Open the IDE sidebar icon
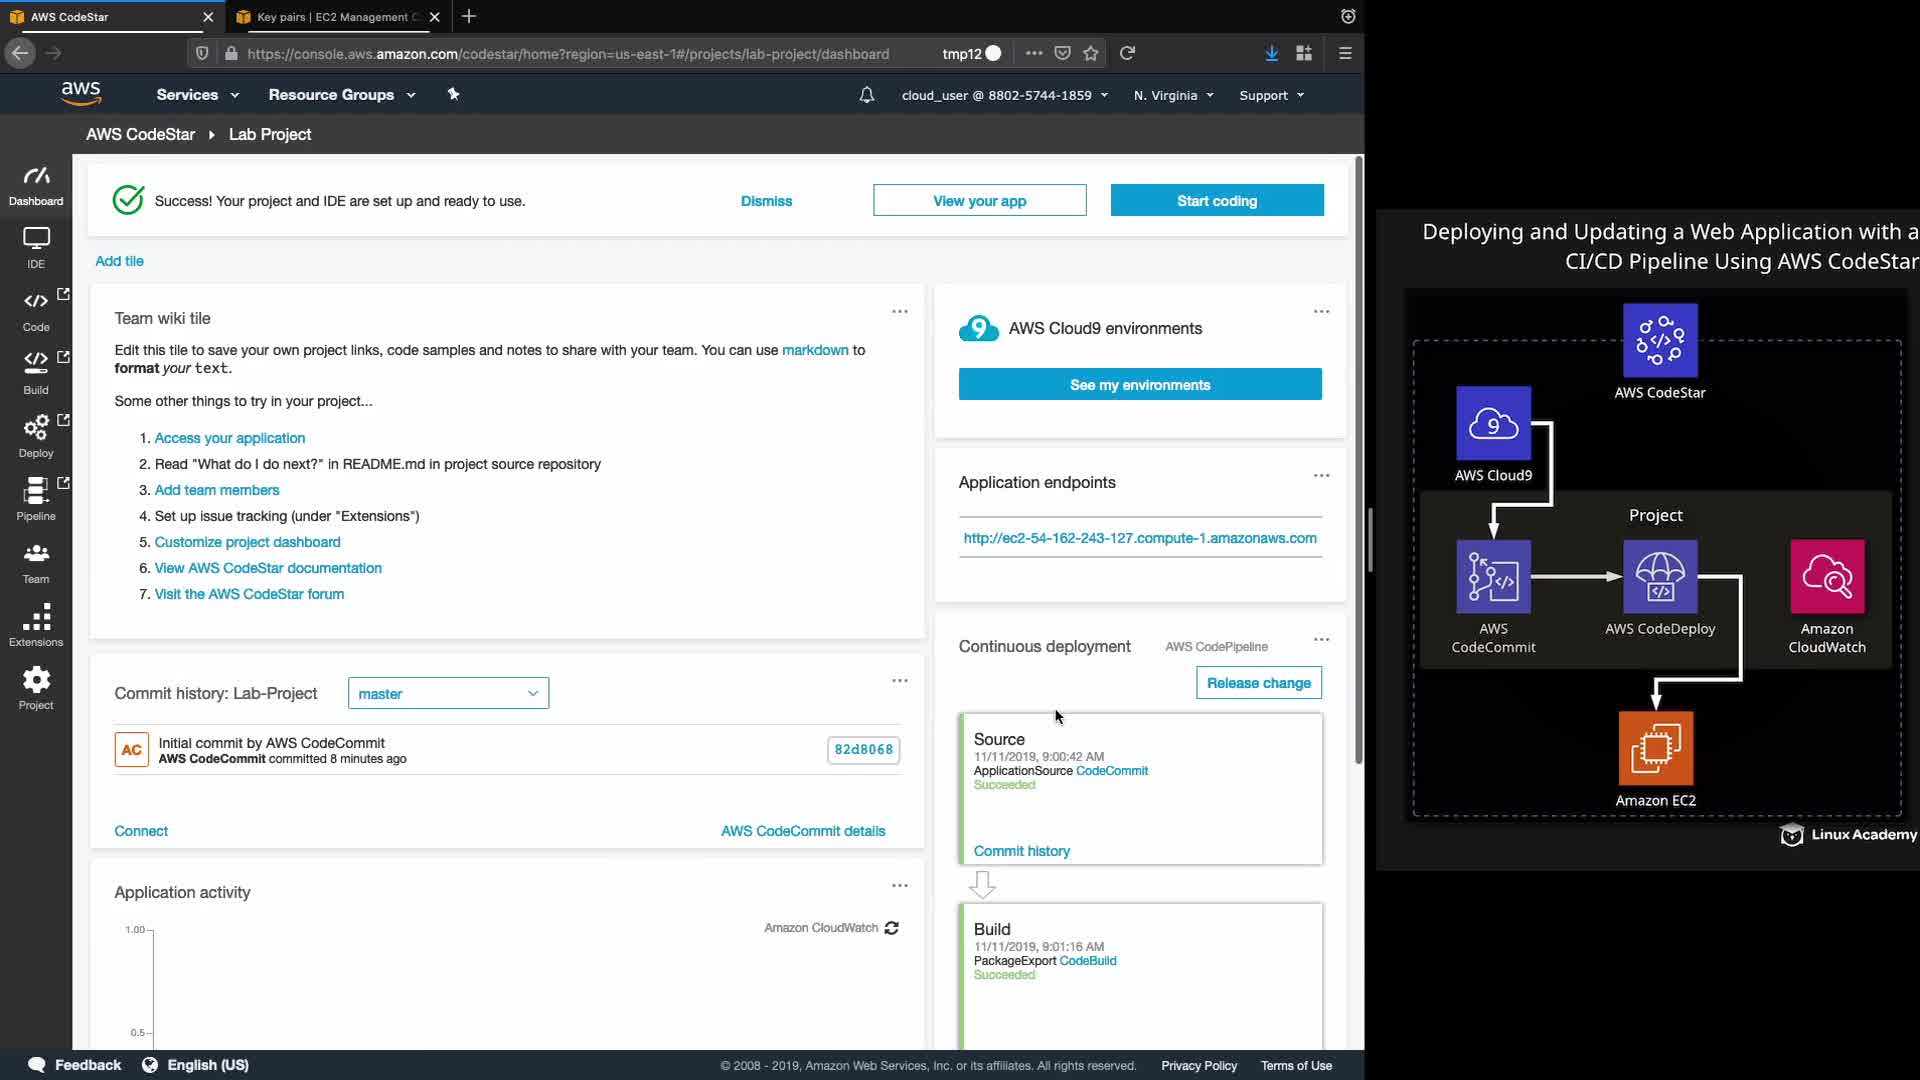The width and height of the screenshot is (1920, 1080). click(x=36, y=246)
